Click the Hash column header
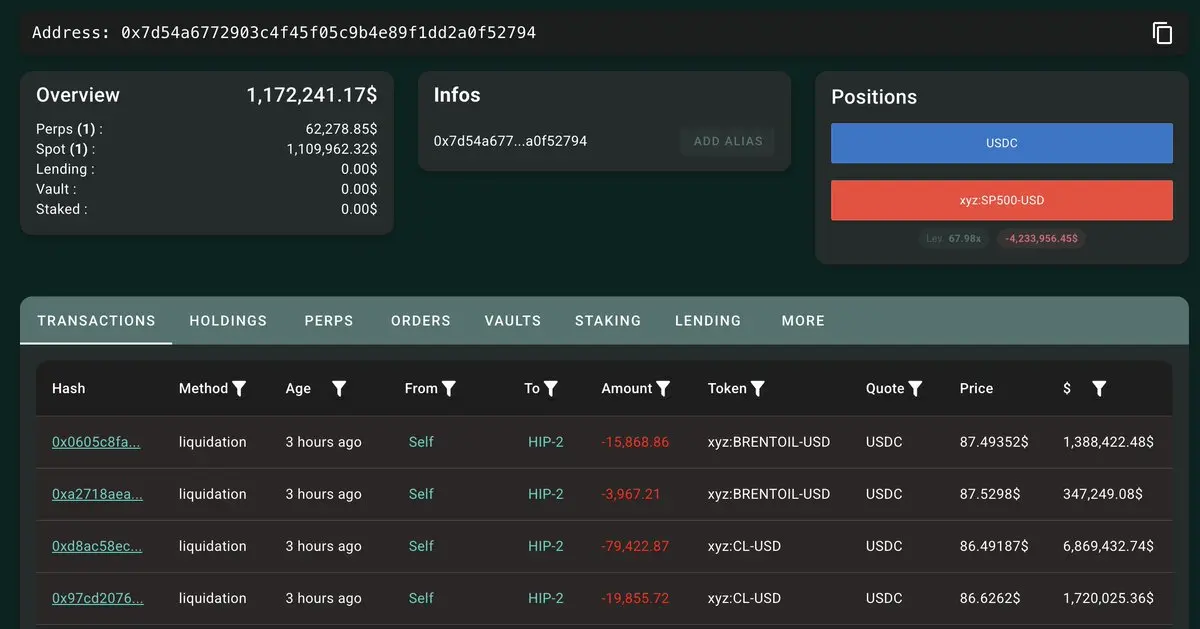The width and height of the screenshot is (1200, 629). (x=68, y=389)
